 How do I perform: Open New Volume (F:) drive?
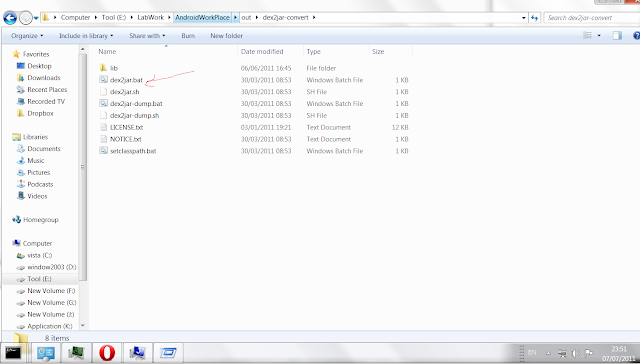[x=51, y=291]
